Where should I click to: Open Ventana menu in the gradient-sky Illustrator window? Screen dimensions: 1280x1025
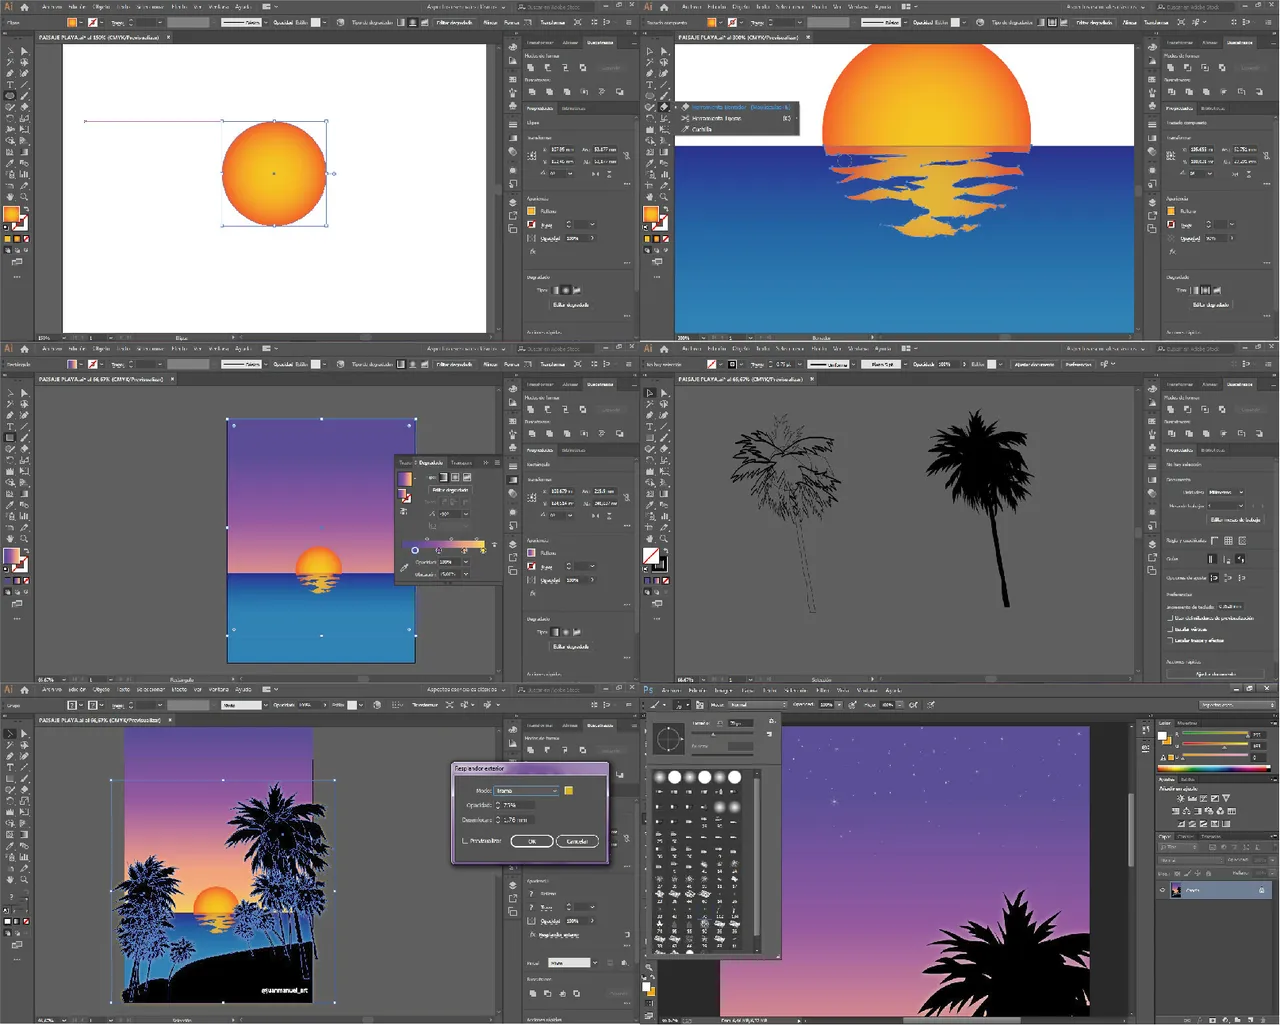pyautogui.click(x=219, y=349)
